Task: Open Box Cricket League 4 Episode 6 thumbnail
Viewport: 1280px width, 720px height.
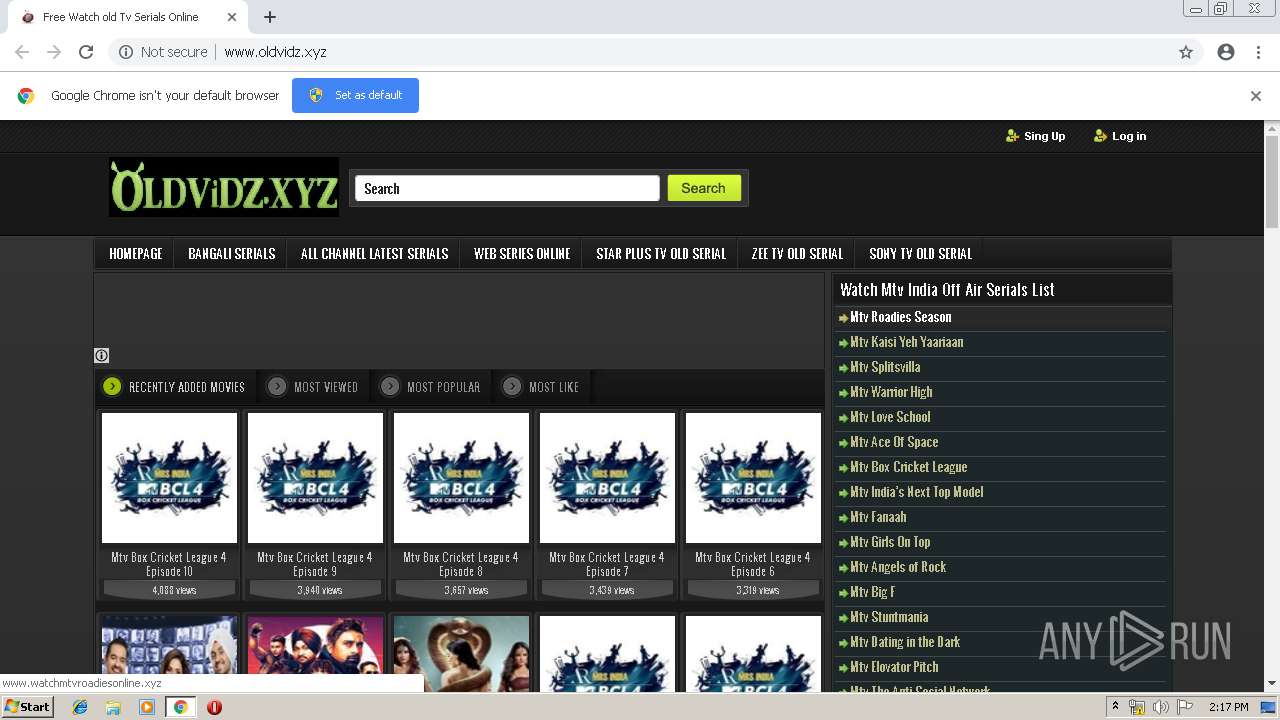Action: point(753,478)
